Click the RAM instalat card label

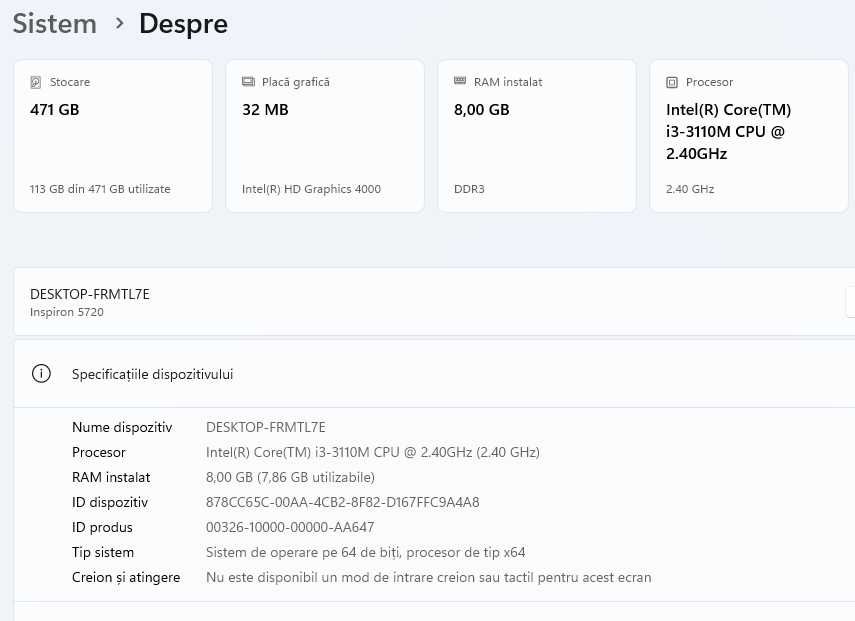508,82
